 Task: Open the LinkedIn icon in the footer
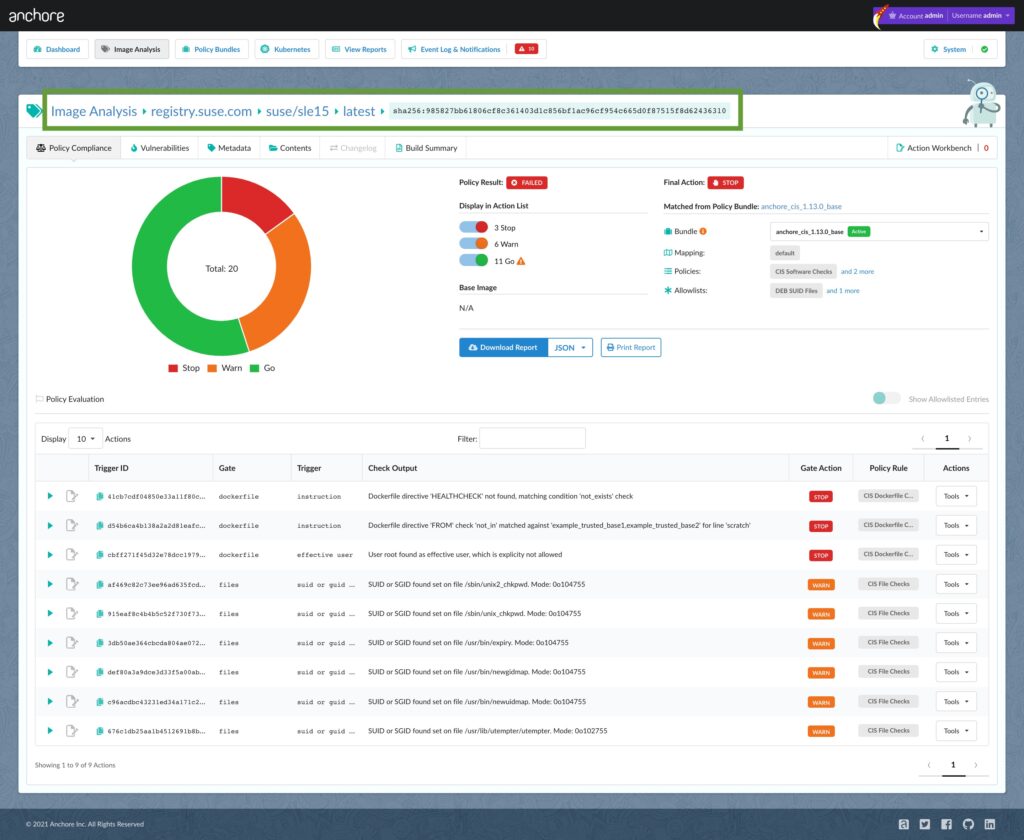point(989,824)
